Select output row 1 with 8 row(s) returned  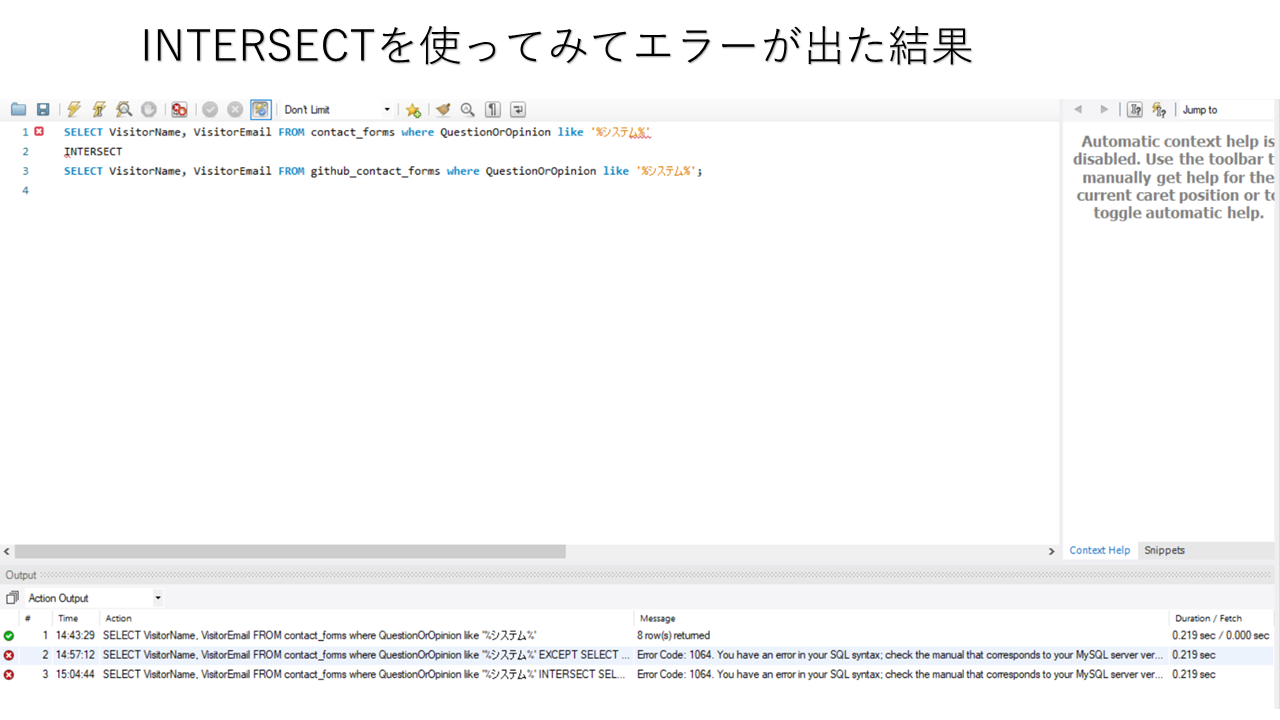[x=638, y=635]
